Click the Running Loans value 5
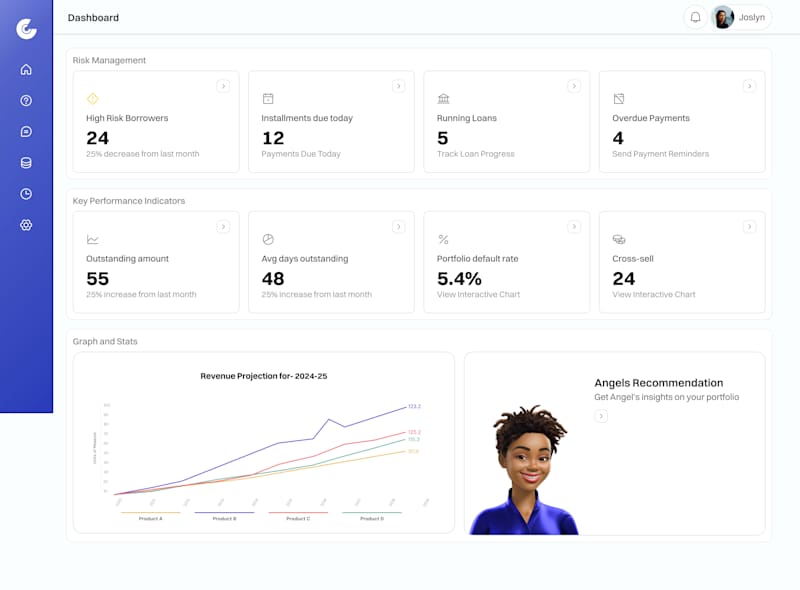This screenshot has width=800, height=590. (x=442, y=138)
